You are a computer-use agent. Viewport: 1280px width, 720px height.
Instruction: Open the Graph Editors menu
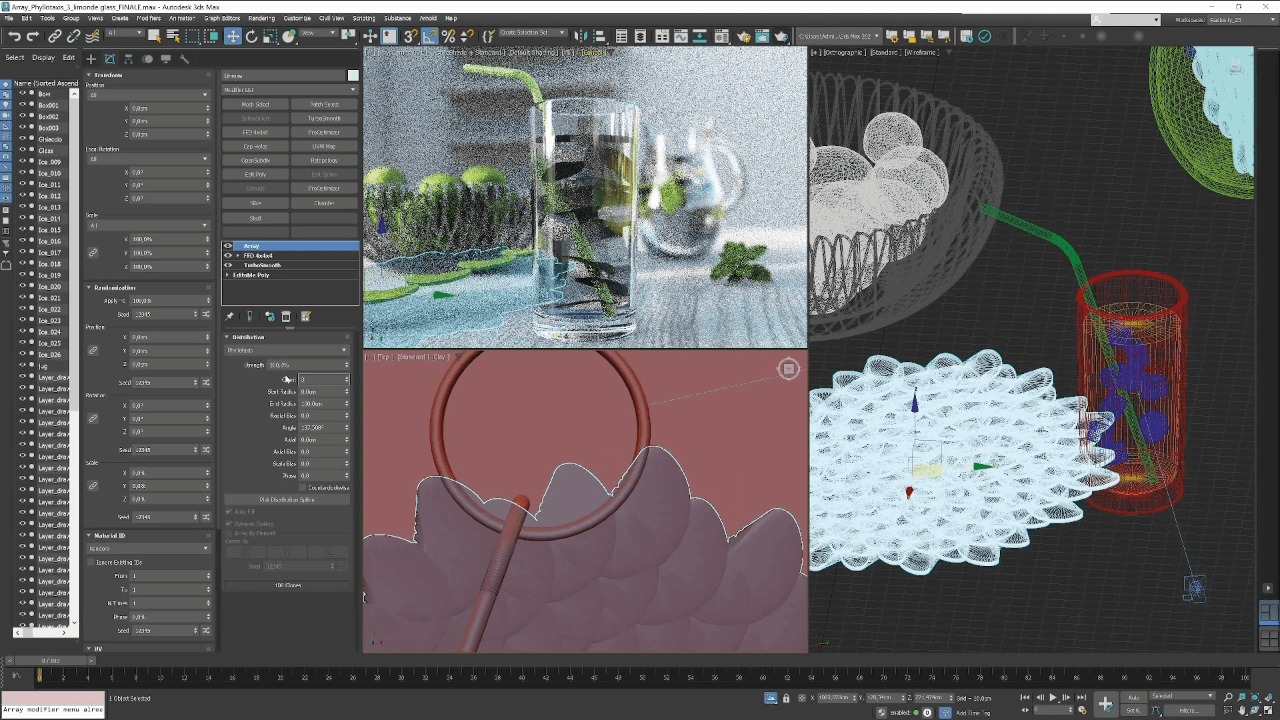pos(222,17)
